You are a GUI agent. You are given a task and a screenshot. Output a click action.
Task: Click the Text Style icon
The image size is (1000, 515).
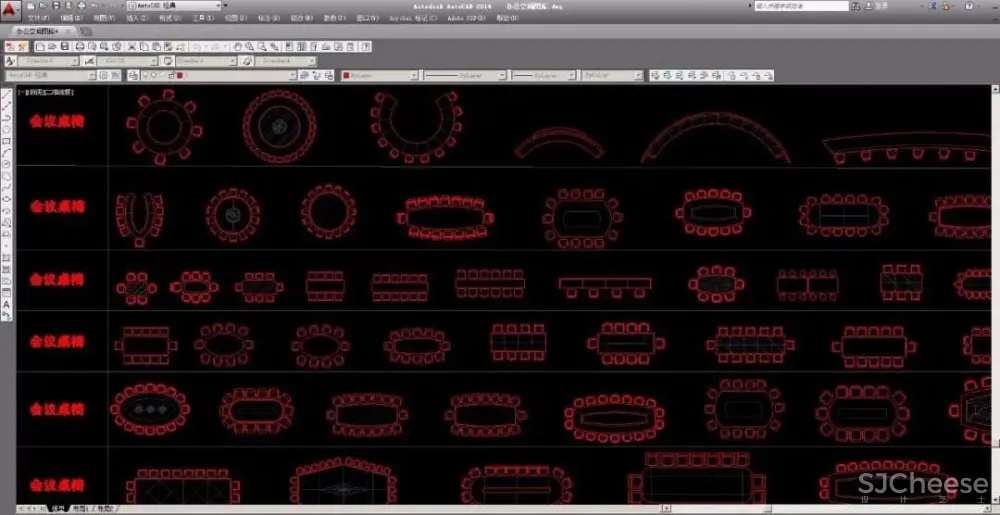tap(11, 61)
